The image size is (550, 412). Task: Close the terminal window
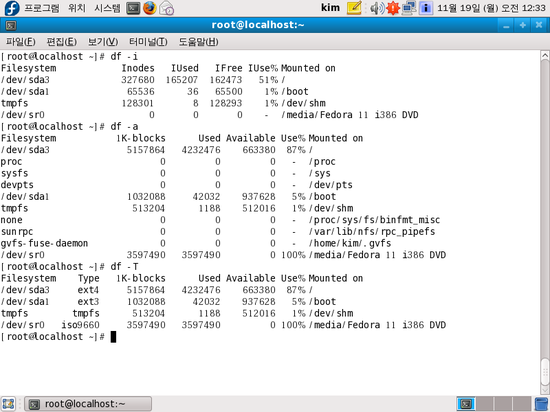(539, 26)
